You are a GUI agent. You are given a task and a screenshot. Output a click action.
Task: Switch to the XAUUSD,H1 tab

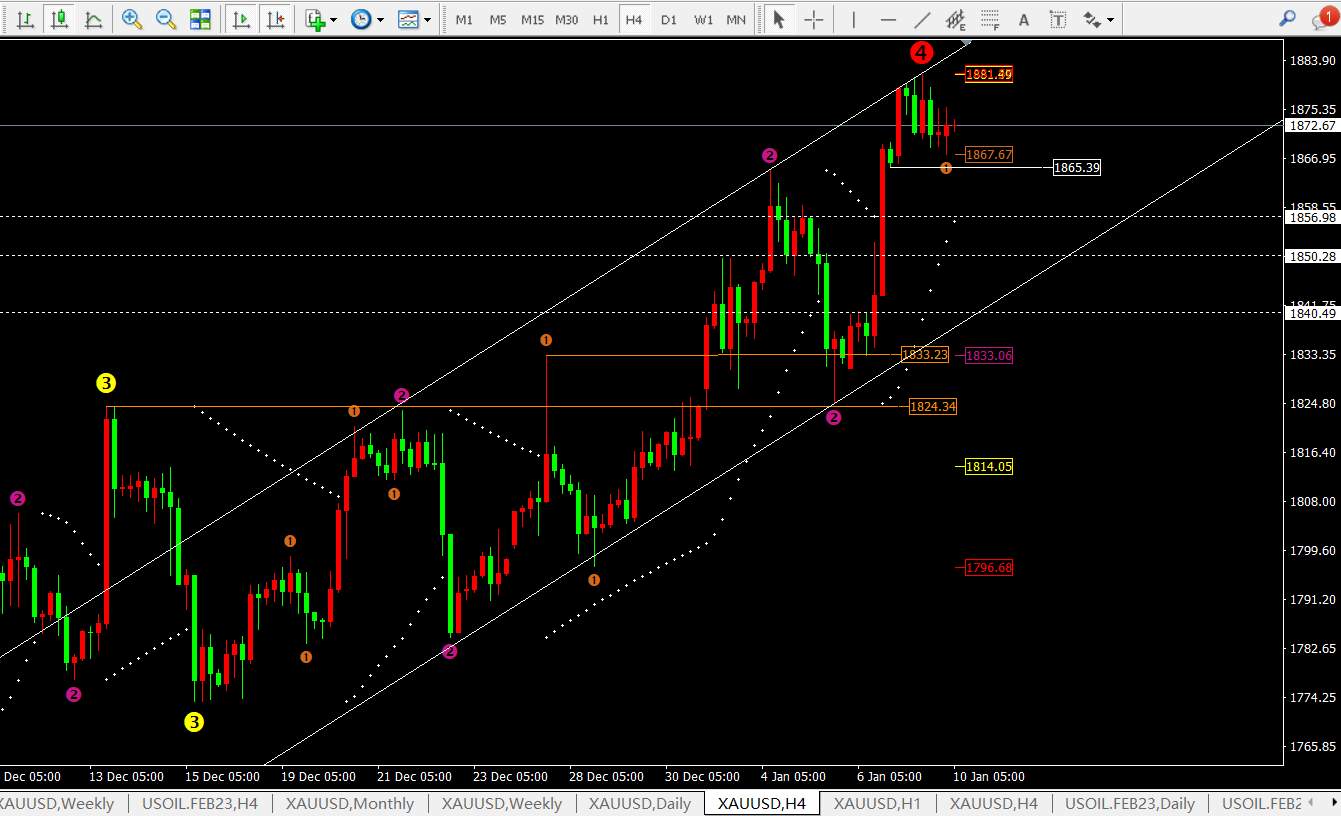[x=877, y=803]
